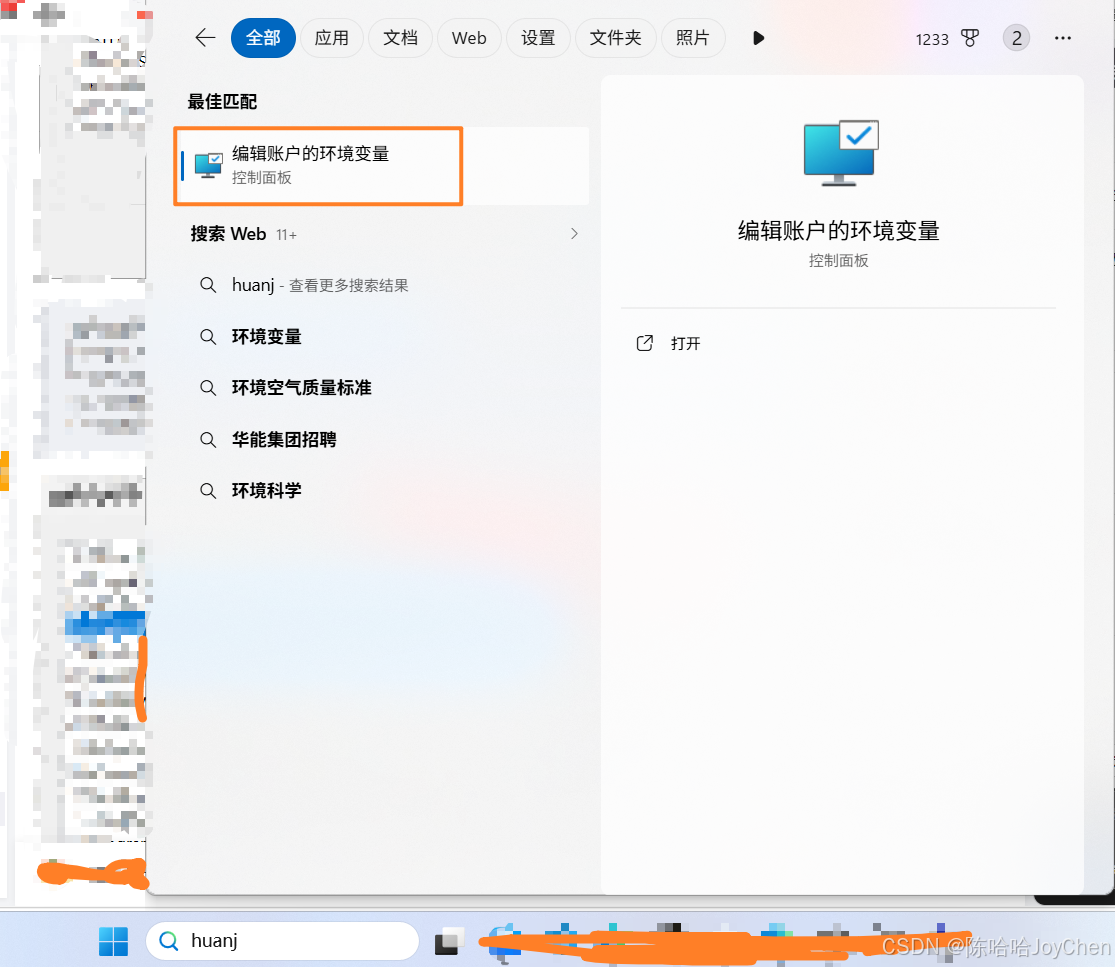Switch to the 照片 filter tab
This screenshot has height=967, width=1115.
point(693,38)
